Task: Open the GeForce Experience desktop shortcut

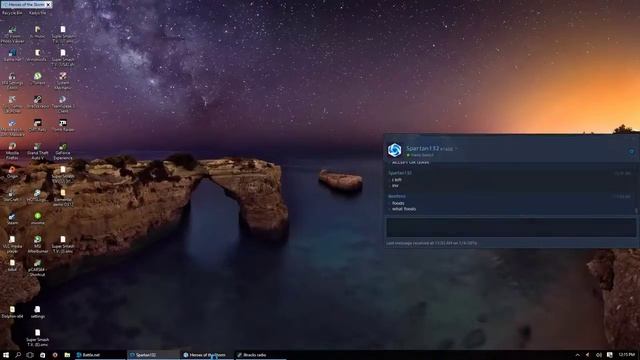Action: pos(63,151)
